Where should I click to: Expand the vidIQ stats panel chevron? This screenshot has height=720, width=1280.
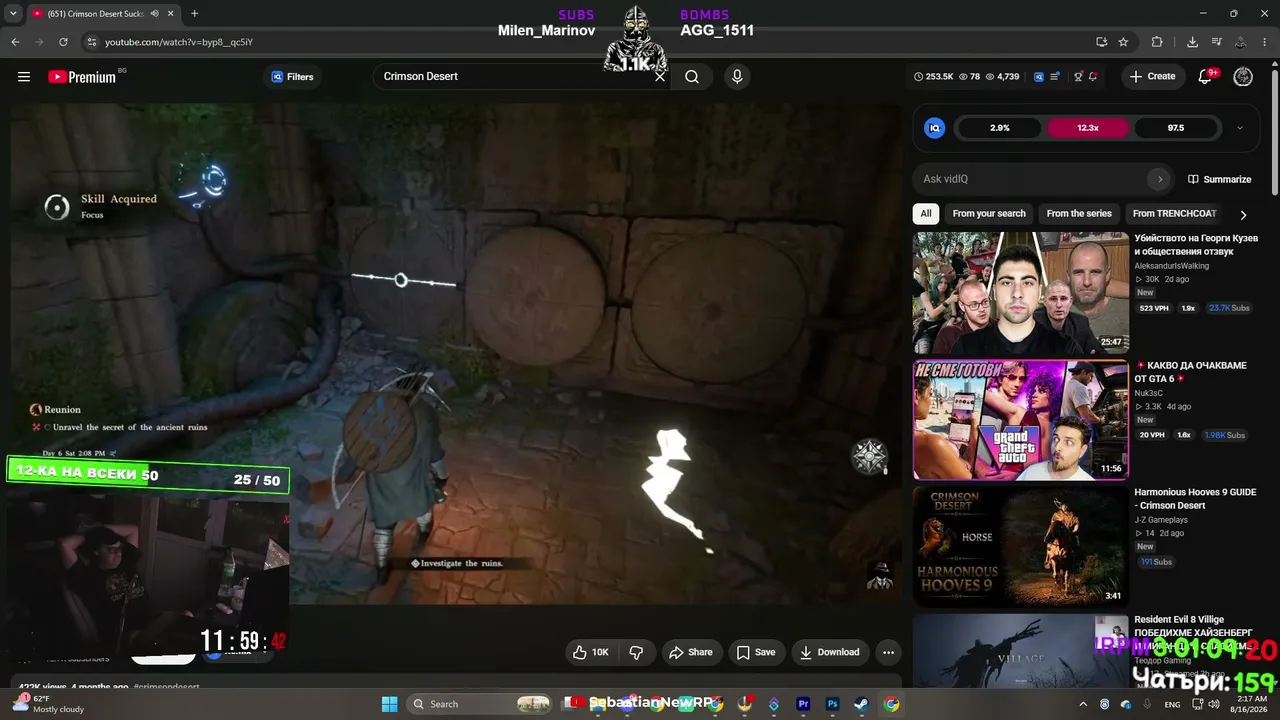pyautogui.click(x=1240, y=128)
